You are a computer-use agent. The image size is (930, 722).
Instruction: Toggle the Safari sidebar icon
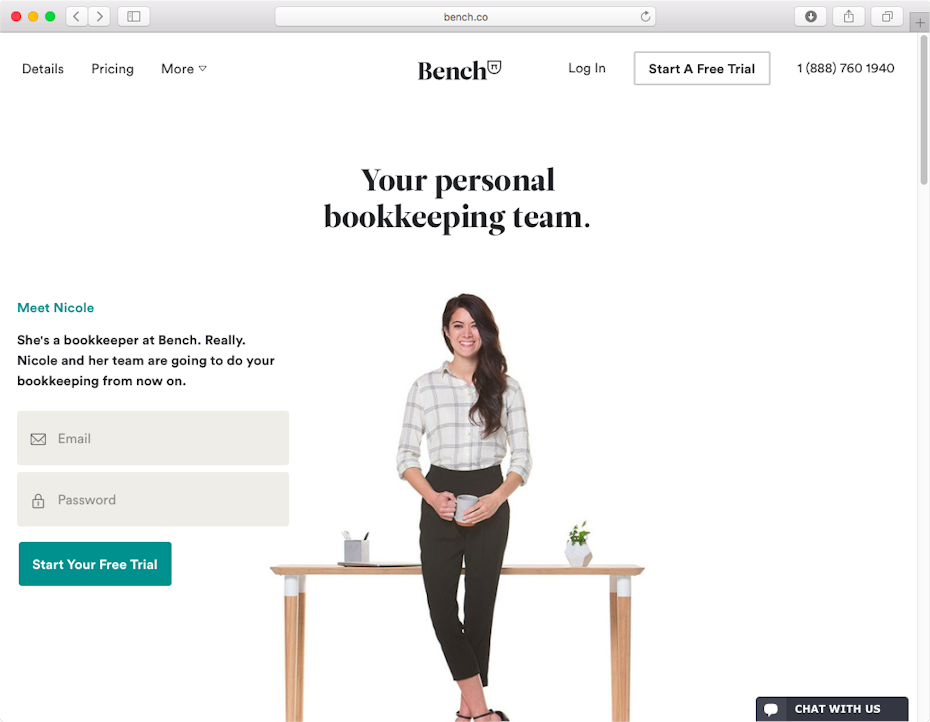coord(134,17)
